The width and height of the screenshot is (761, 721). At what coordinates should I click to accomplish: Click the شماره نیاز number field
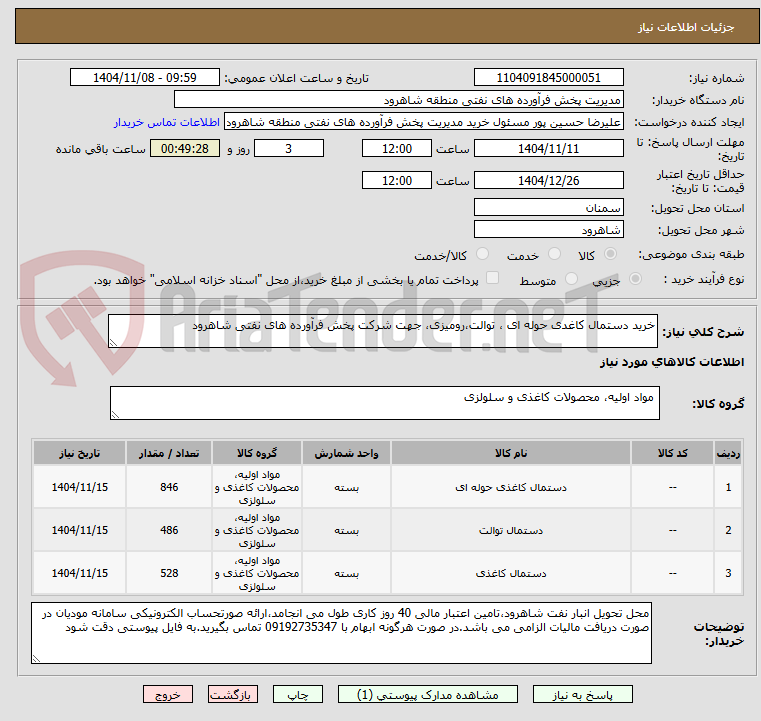(548, 78)
